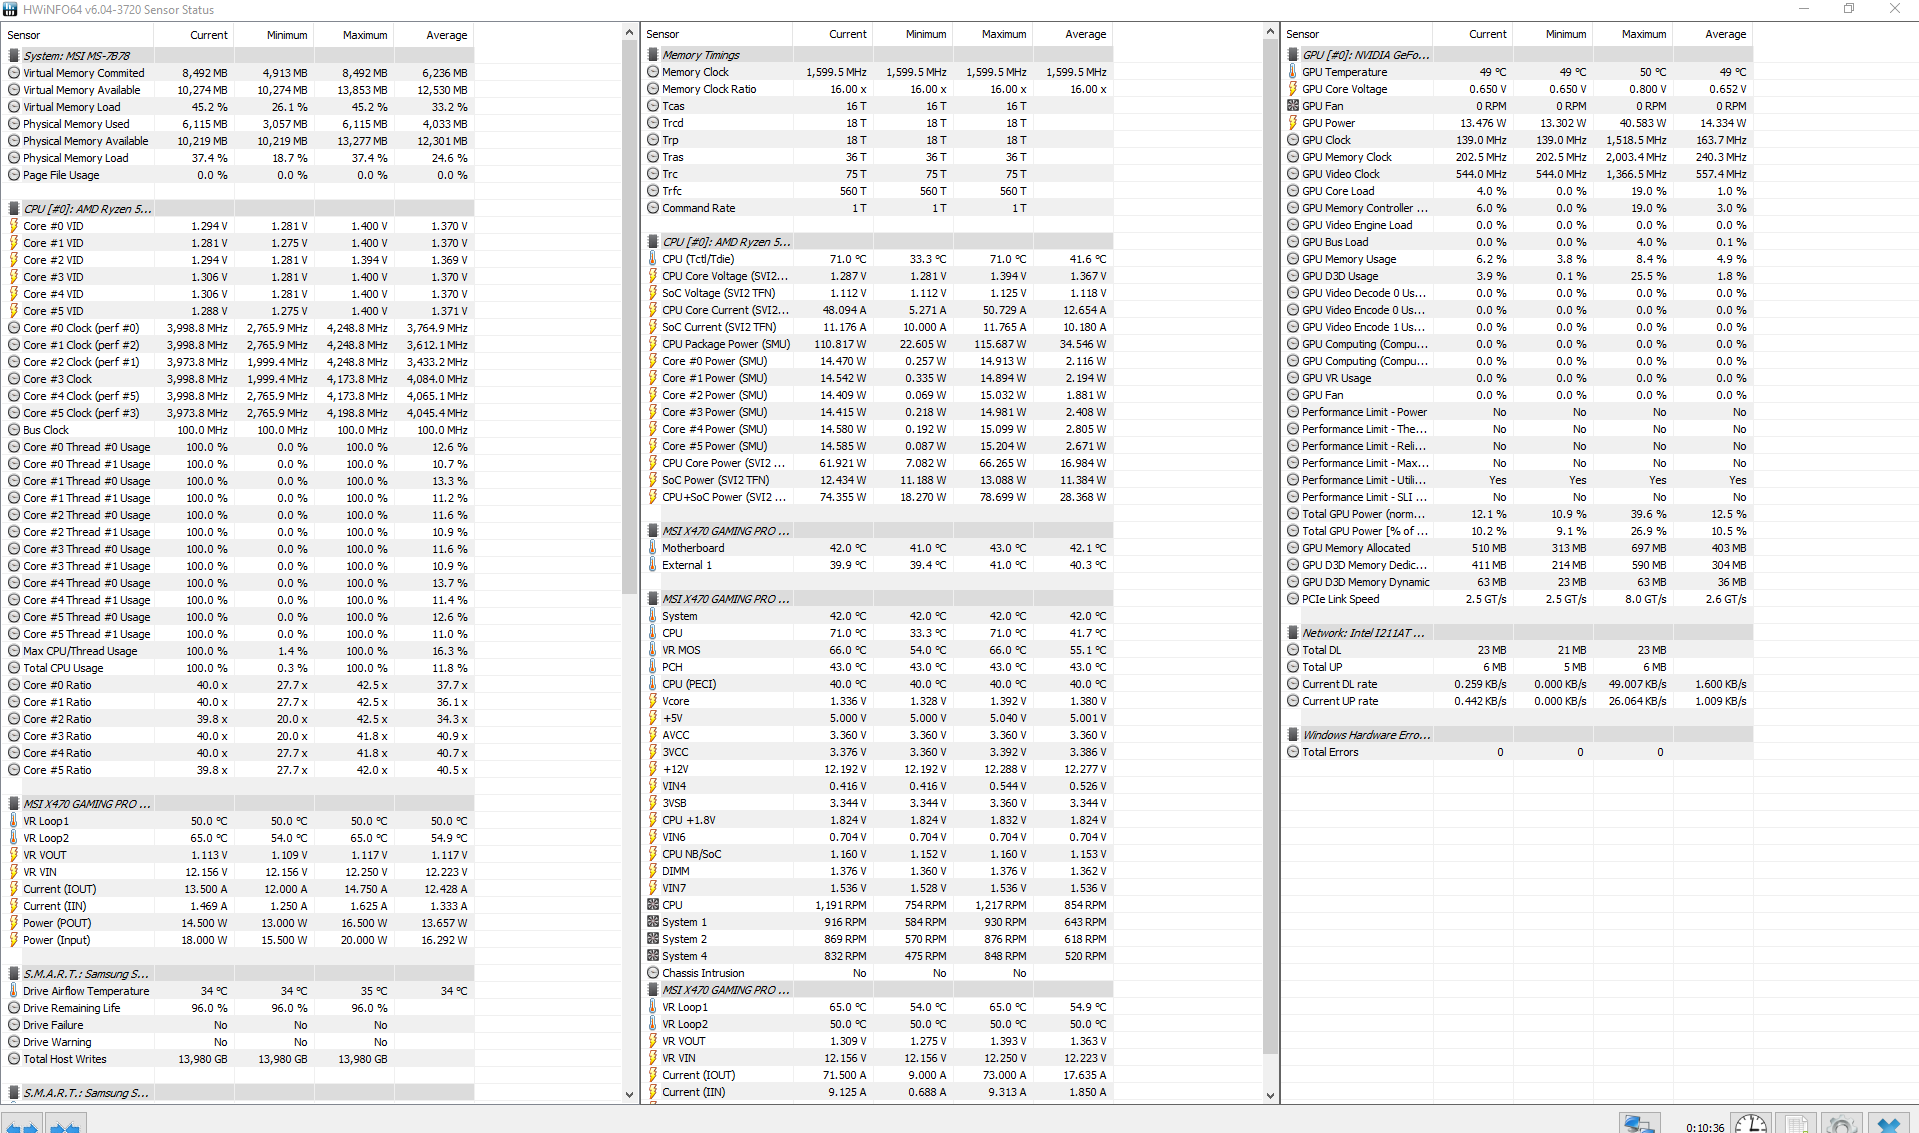Viewport: 1919px width, 1133px height.
Task: Click scroll up arrow of middle panel scrollbar
Action: click(1270, 33)
